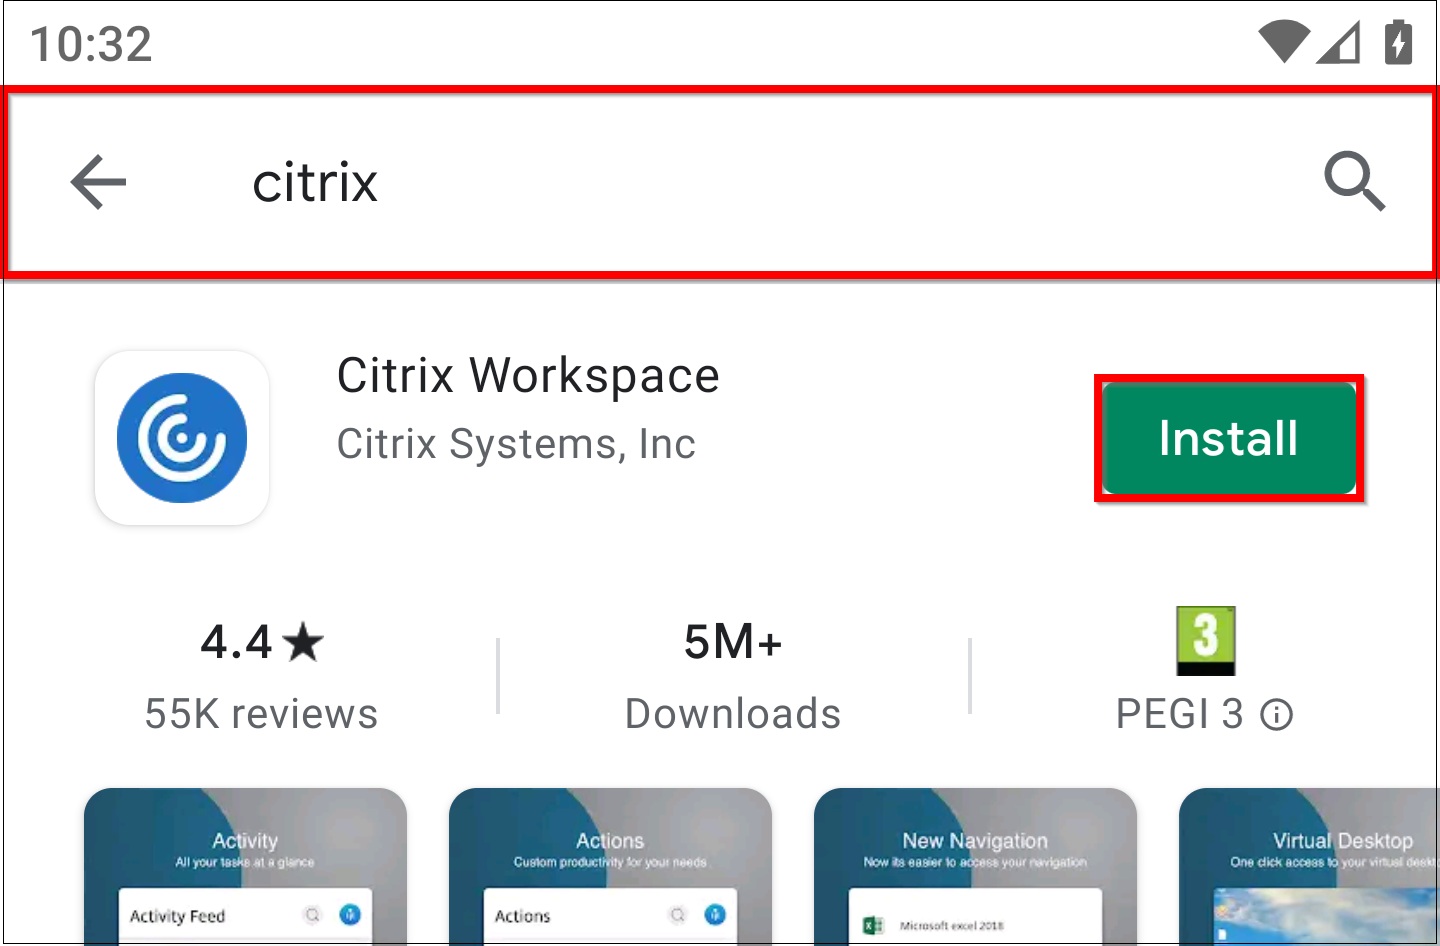Tap the back arrow to exit search
The height and width of the screenshot is (946, 1440).
coord(97,181)
